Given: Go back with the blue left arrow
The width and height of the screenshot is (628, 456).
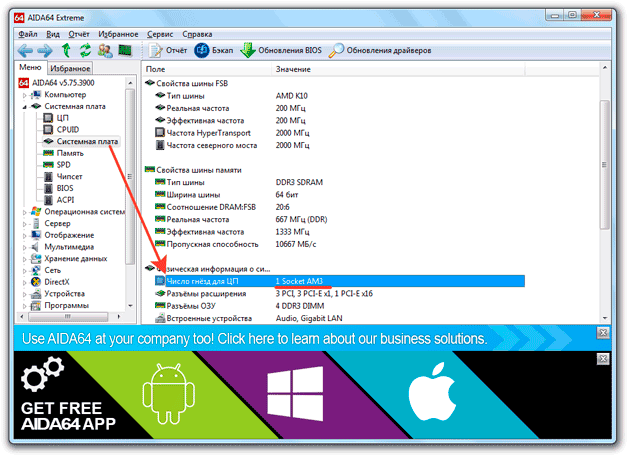Looking at the screenshot, I should [25, 50].
